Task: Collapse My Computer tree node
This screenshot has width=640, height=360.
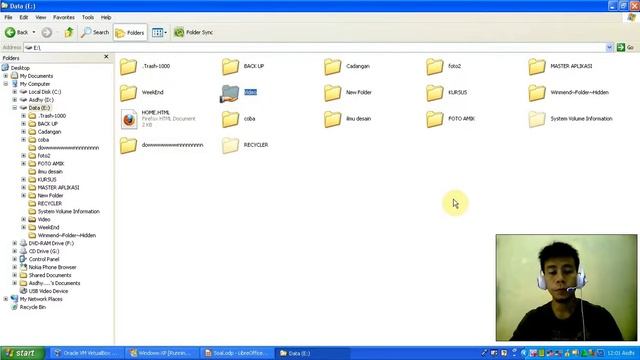Action: 6,84
